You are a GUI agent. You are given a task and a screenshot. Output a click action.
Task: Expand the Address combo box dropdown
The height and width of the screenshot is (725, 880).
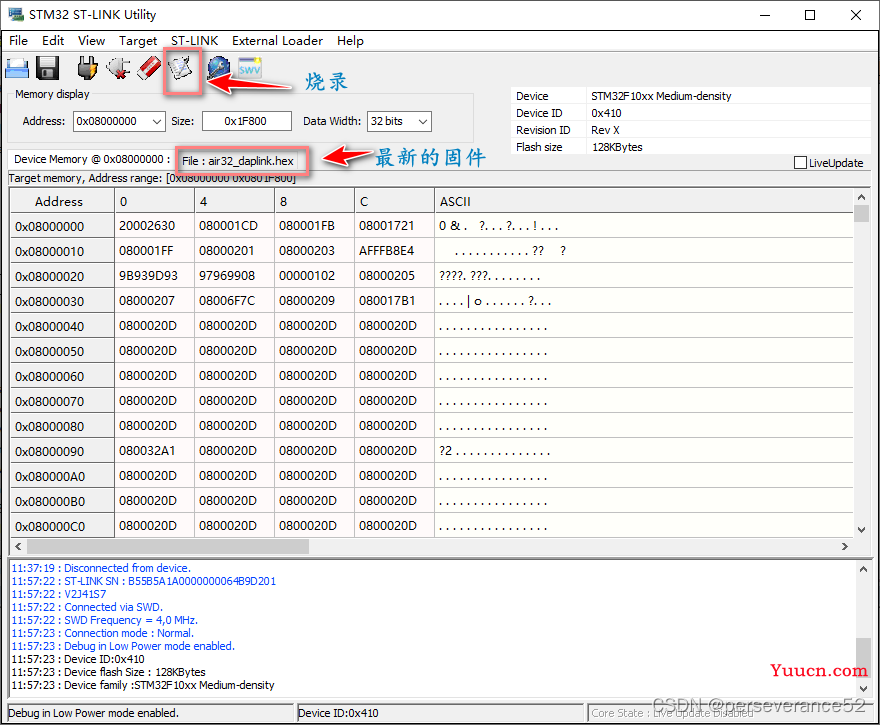[157, 121]
